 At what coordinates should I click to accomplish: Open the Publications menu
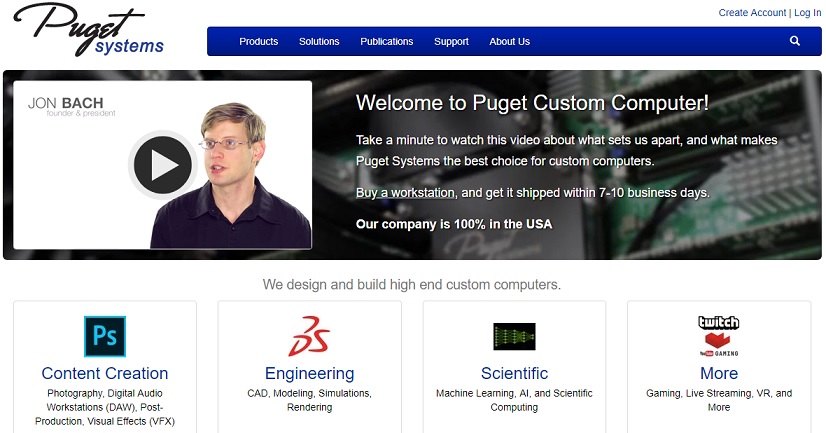pyautogui.click(x=387, y=42)
